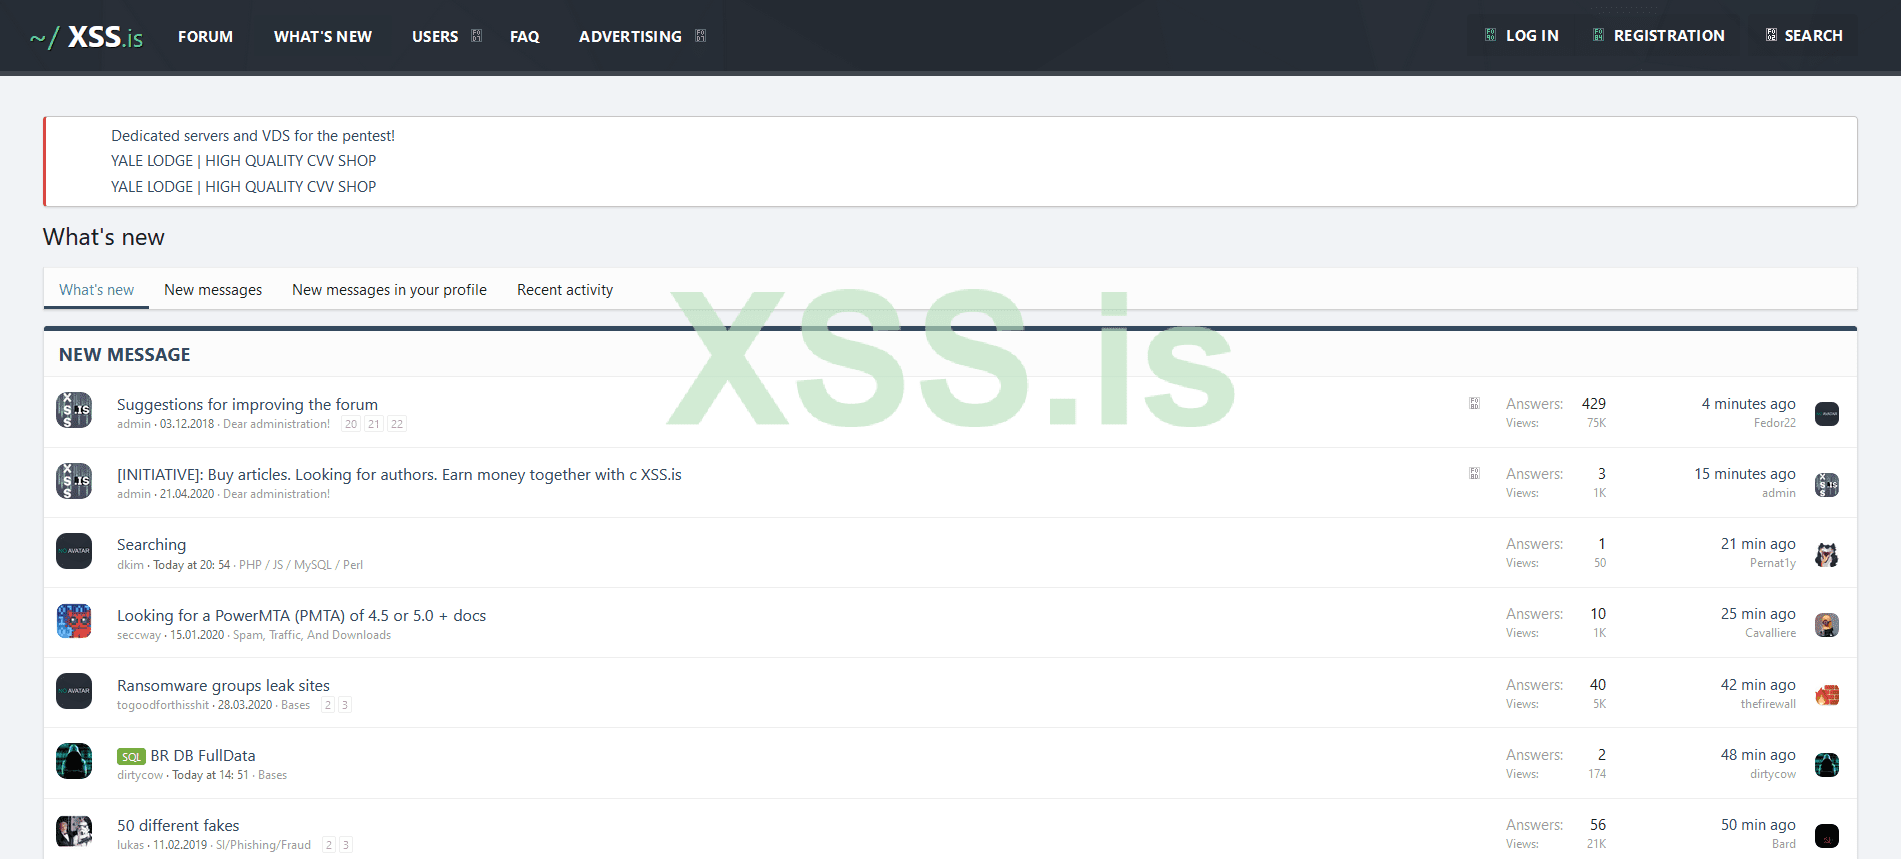Click the thefirewall username link
The image size is (1901, 859).
coord(1768,704)
